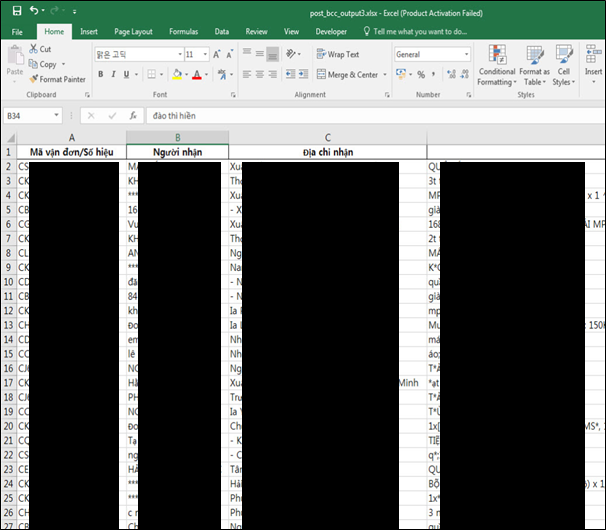Click the font color red swatch
Image resolution: width=607 pixels, height=531 pixels.
(x=197, y=74)
